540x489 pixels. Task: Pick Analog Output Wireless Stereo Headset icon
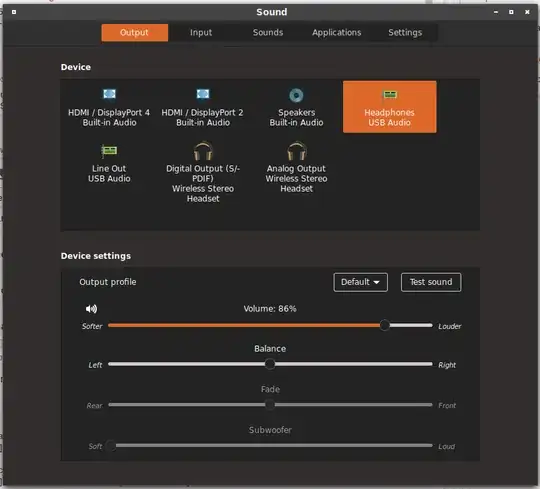[297, 151]
